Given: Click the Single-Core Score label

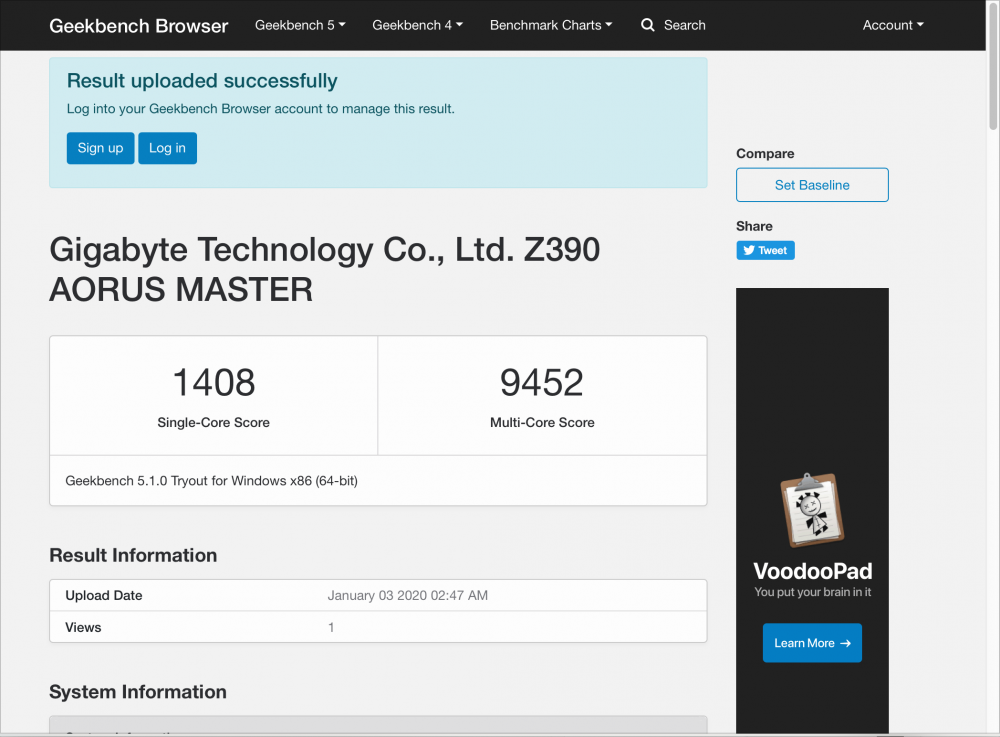Looking at the screenshot, I should pos(214,423).
